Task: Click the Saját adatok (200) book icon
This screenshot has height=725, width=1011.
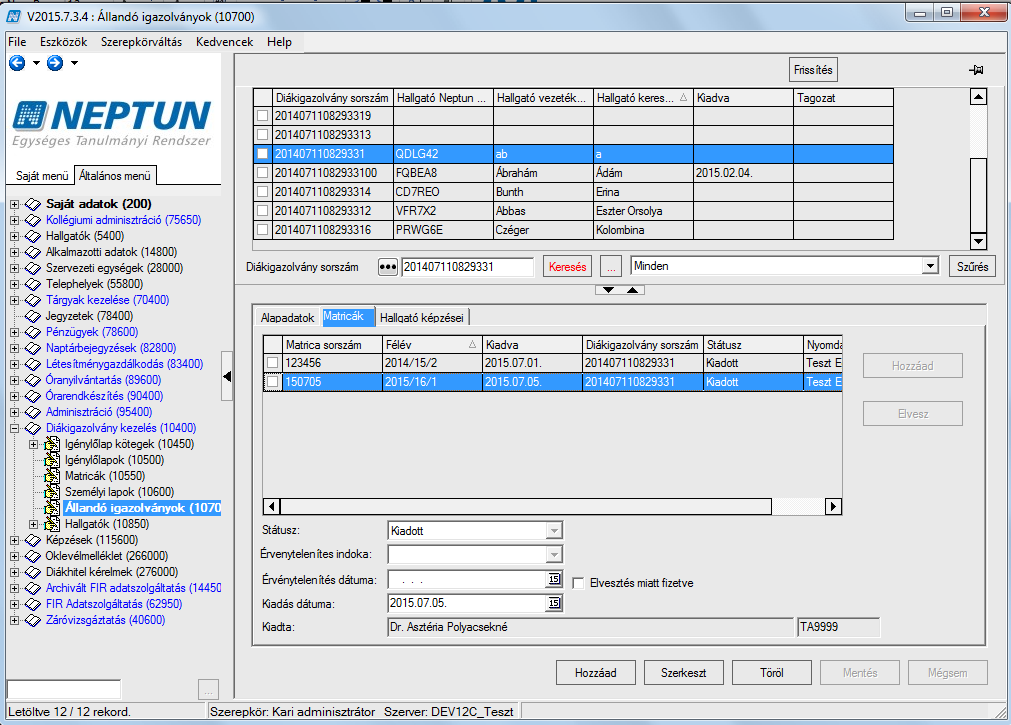Action: [x=33, y=204]
